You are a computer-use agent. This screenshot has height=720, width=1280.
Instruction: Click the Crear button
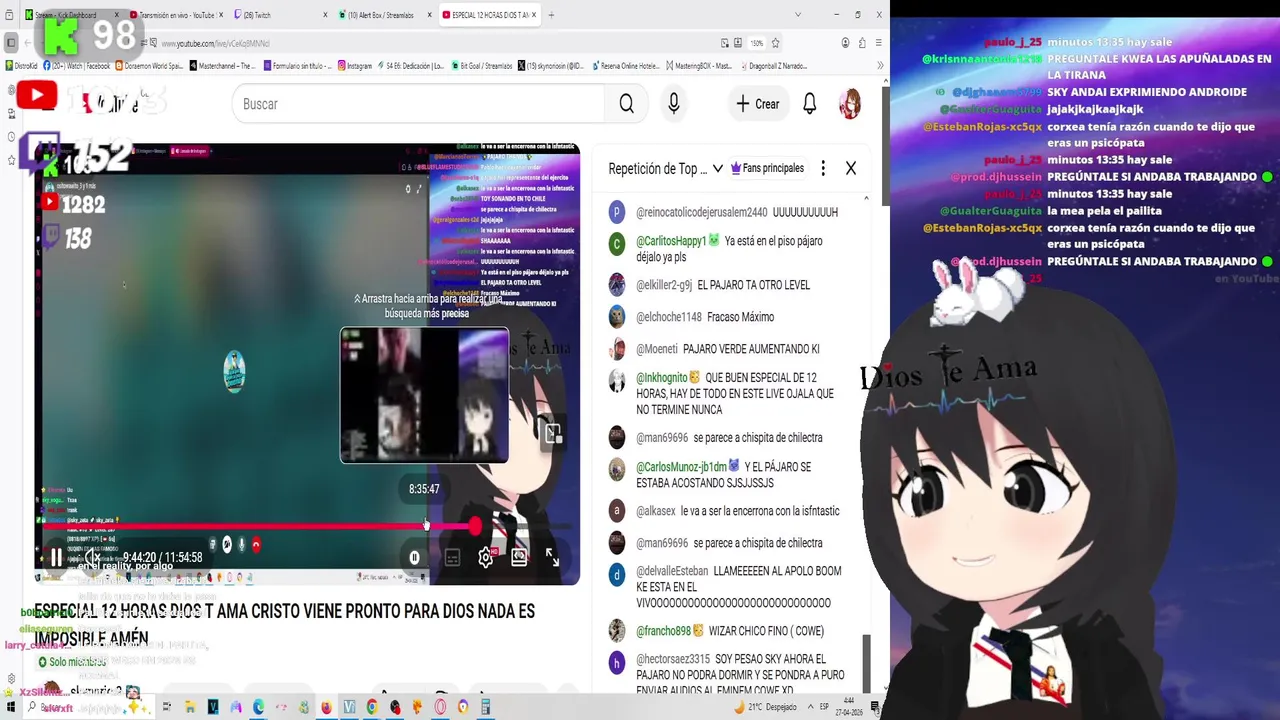pos(757,104)
